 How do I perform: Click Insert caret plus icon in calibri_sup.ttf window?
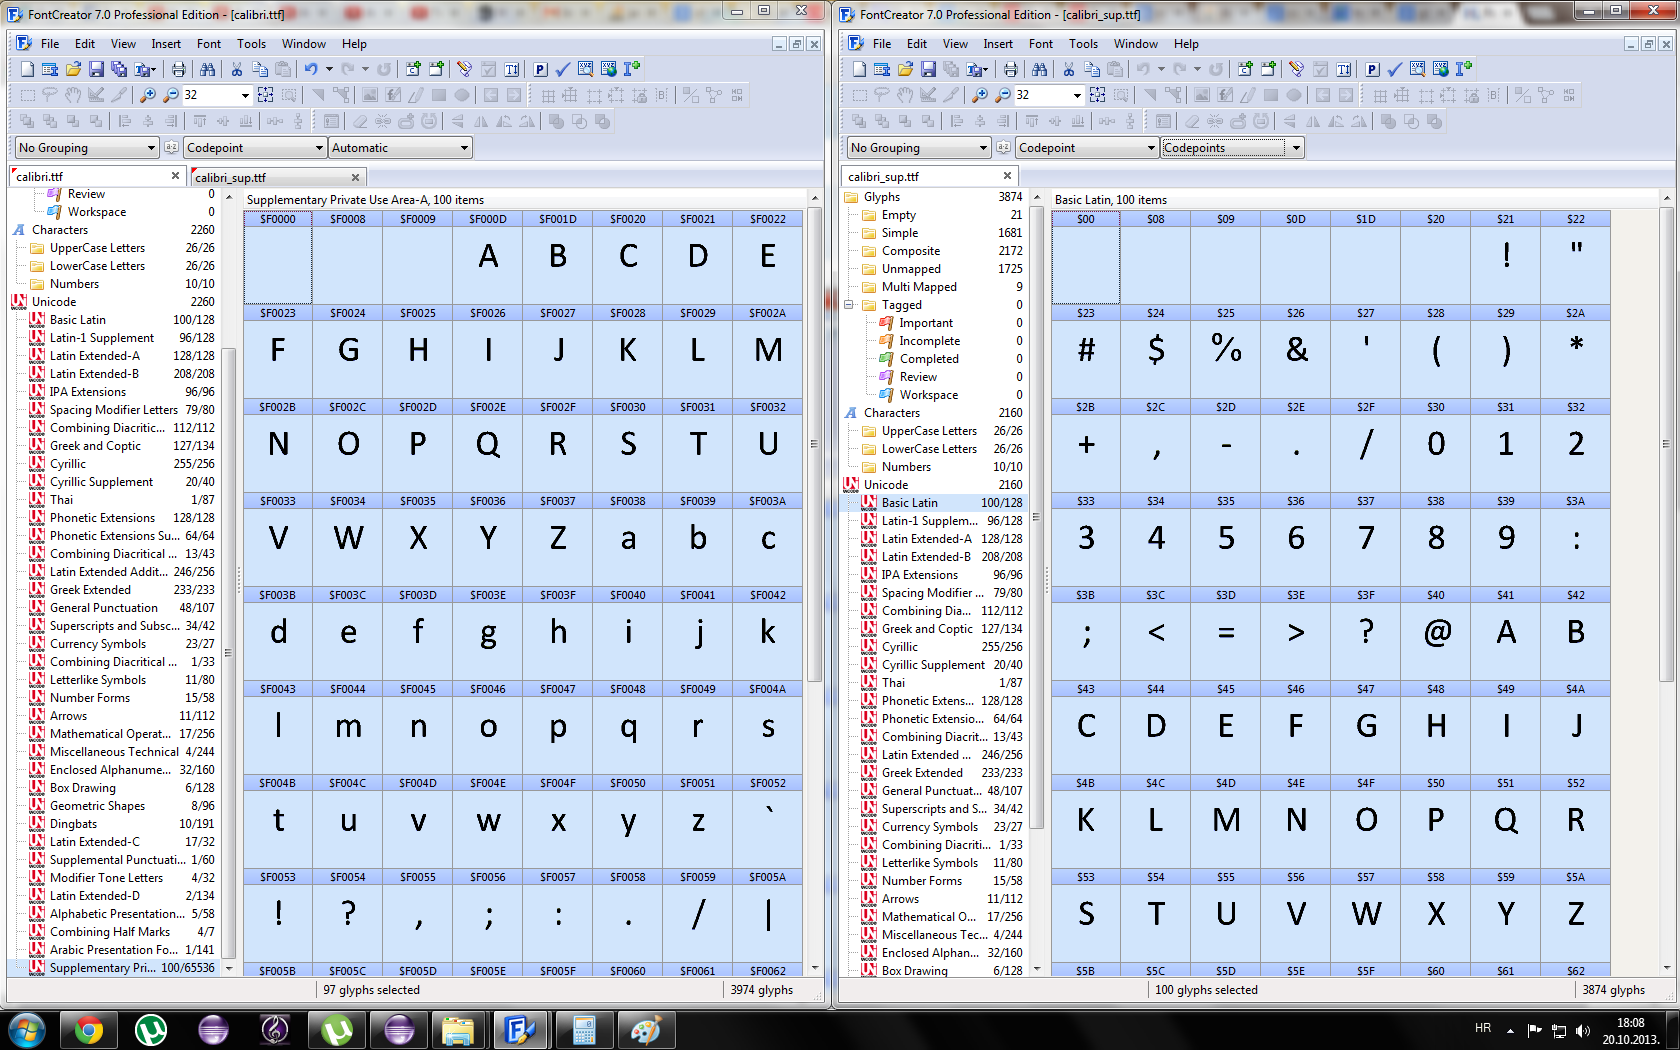click(1464, 69)
